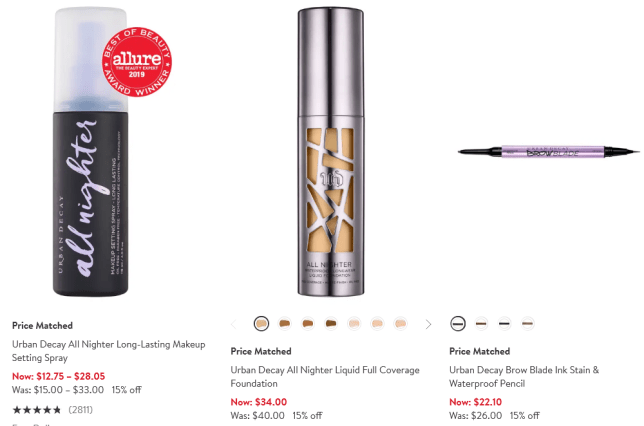Screen dimensions: 644x426
Task: Choose the sixth foundation shade swatch
Action: 377,324
